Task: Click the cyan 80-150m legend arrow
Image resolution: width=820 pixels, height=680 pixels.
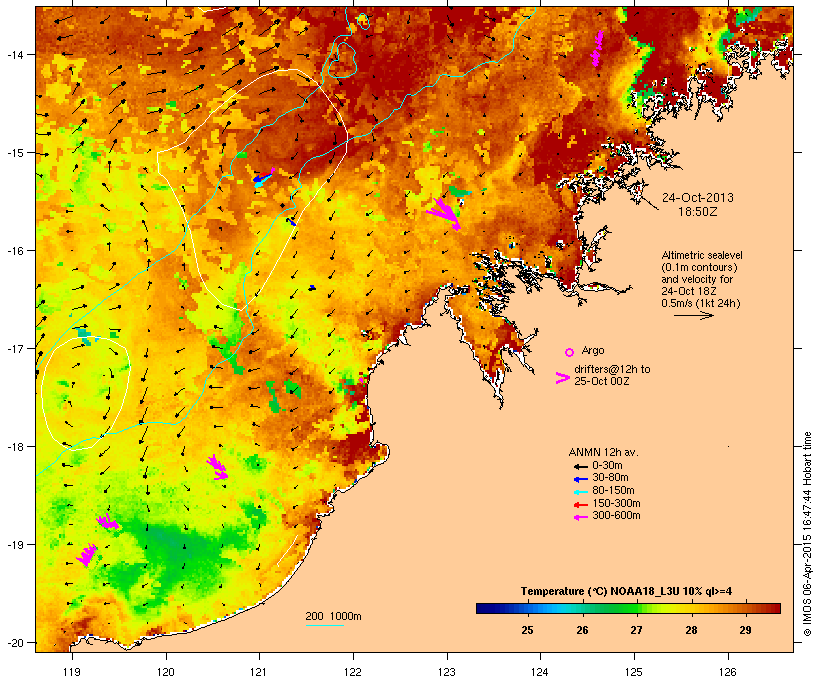Action: click(x=580, y=492)
